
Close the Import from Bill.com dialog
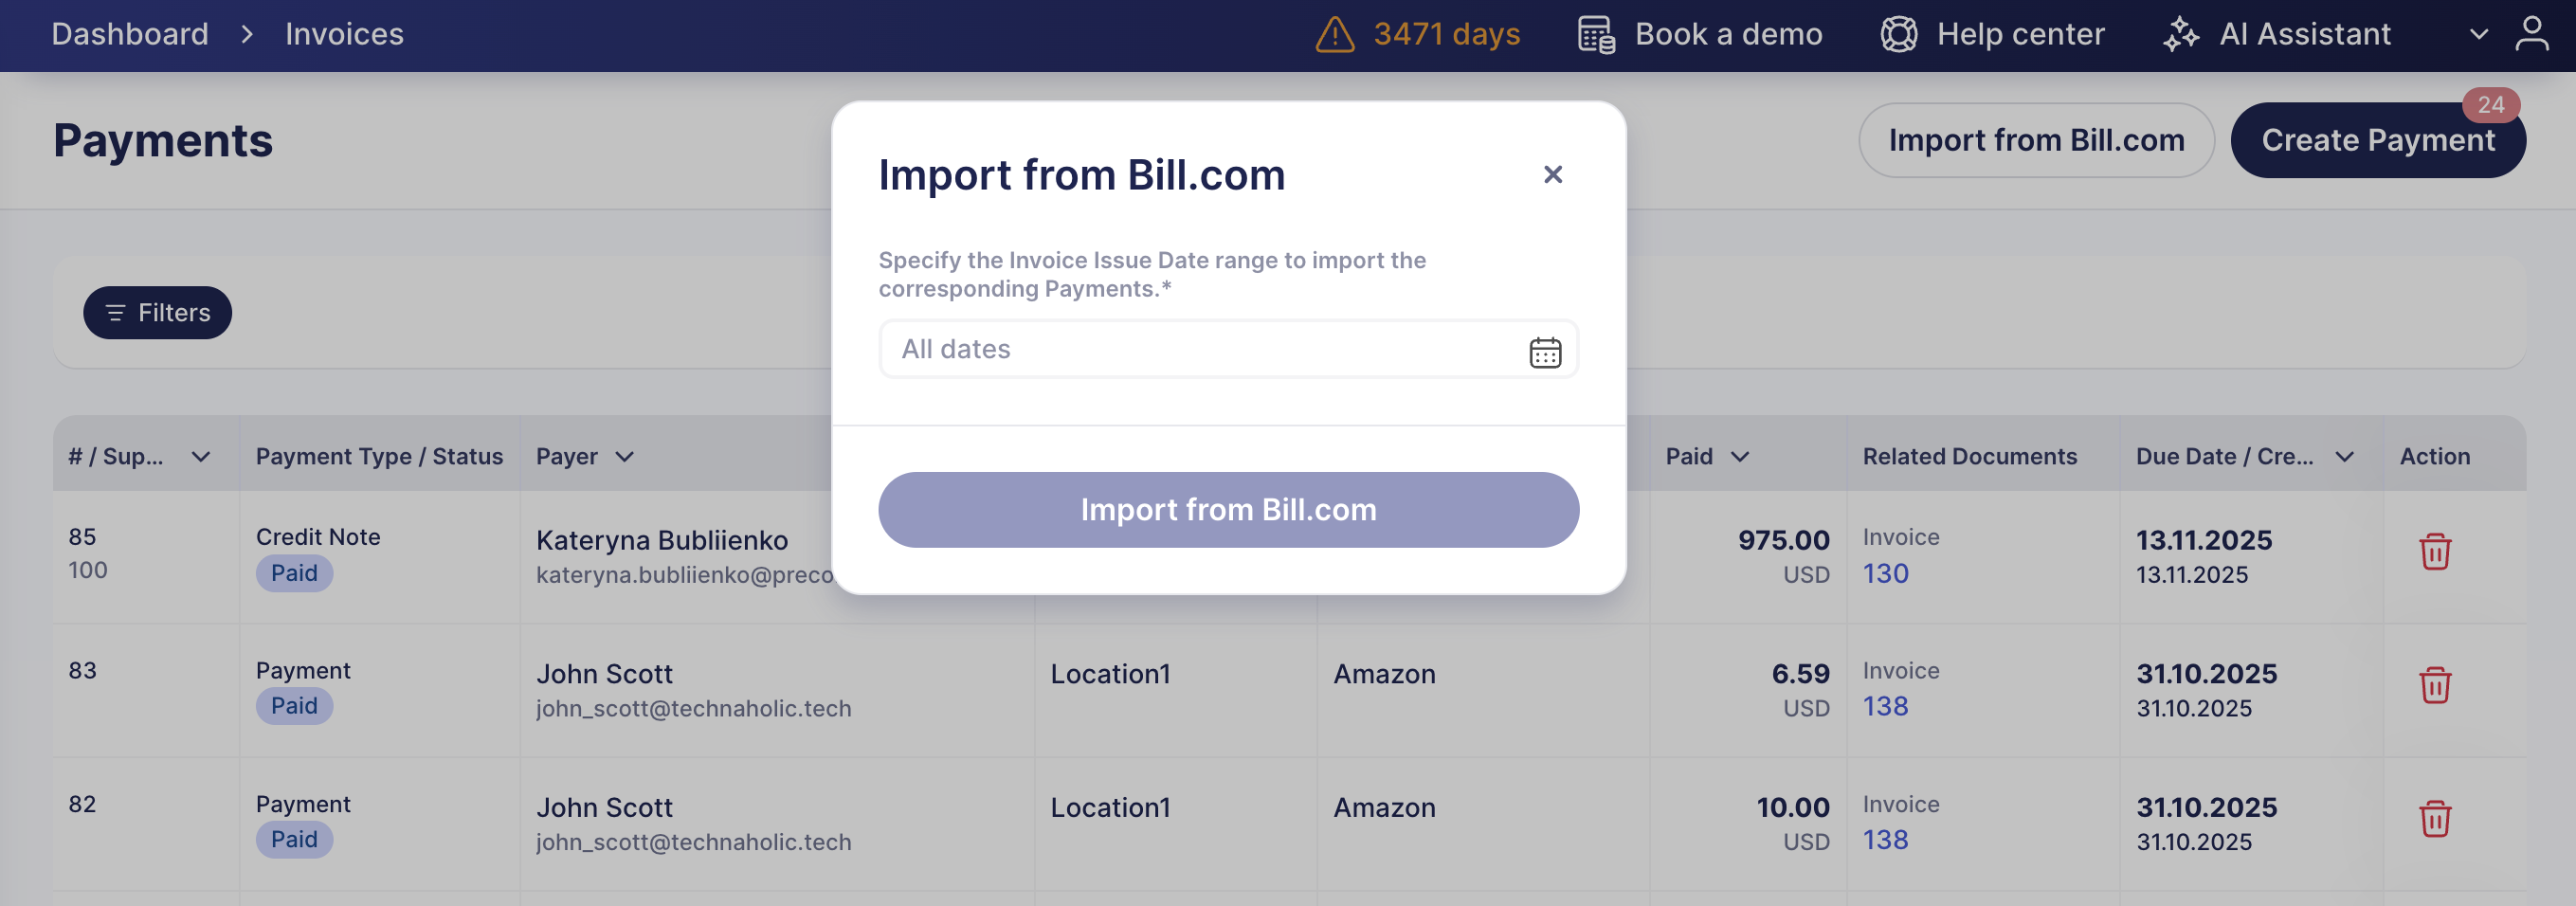(x=1552, y=175)
